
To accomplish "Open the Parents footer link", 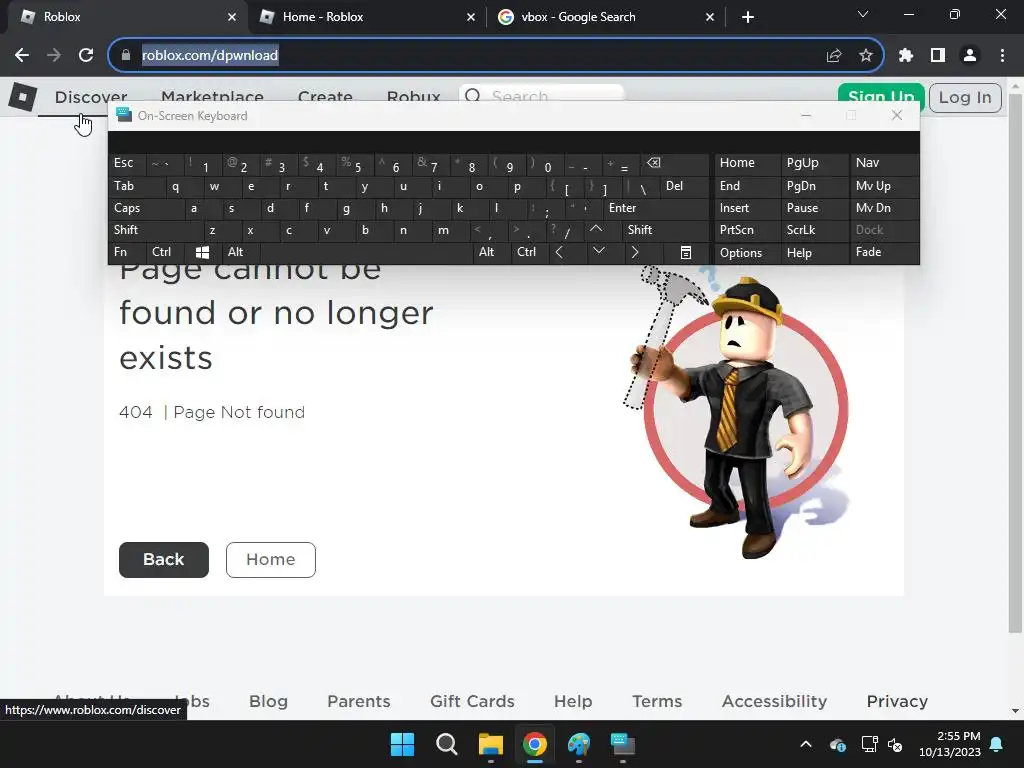I will pos(359,701).
